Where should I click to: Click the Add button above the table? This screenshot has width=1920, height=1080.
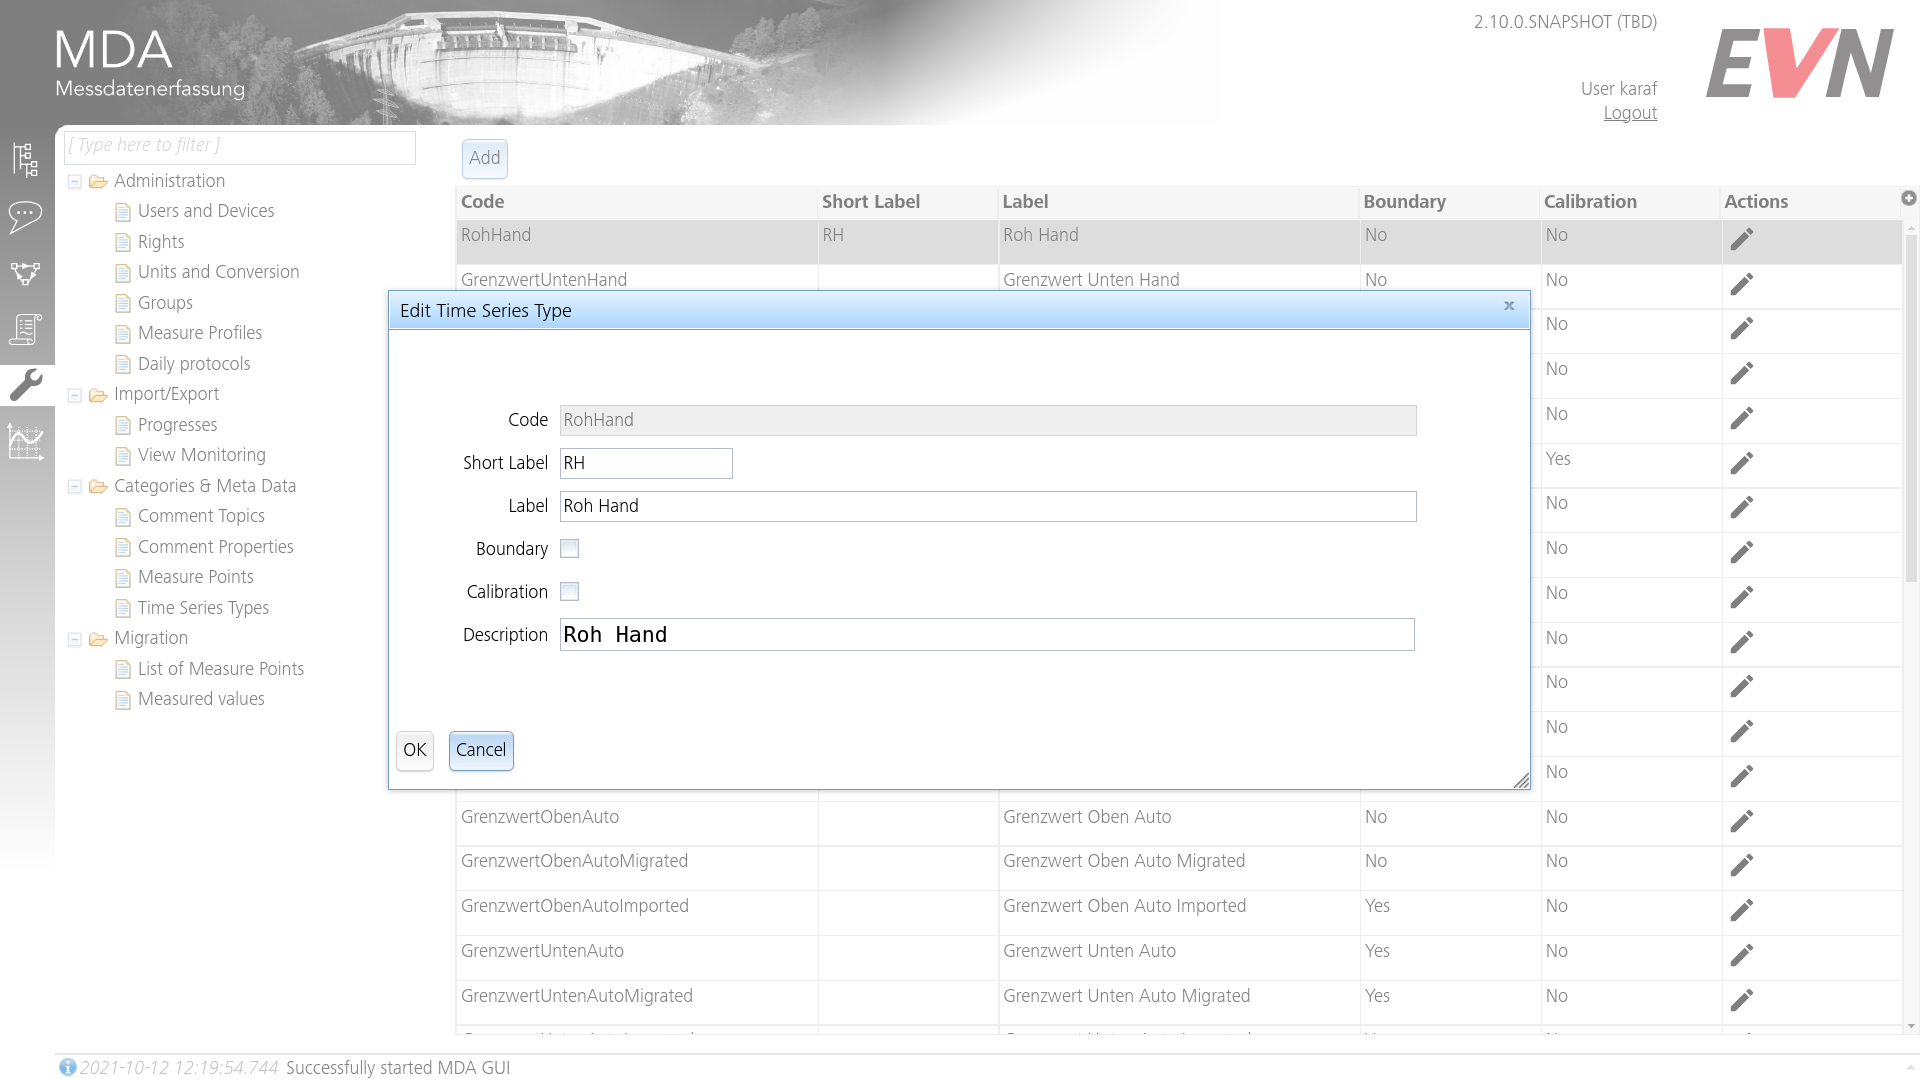(485, 158)
